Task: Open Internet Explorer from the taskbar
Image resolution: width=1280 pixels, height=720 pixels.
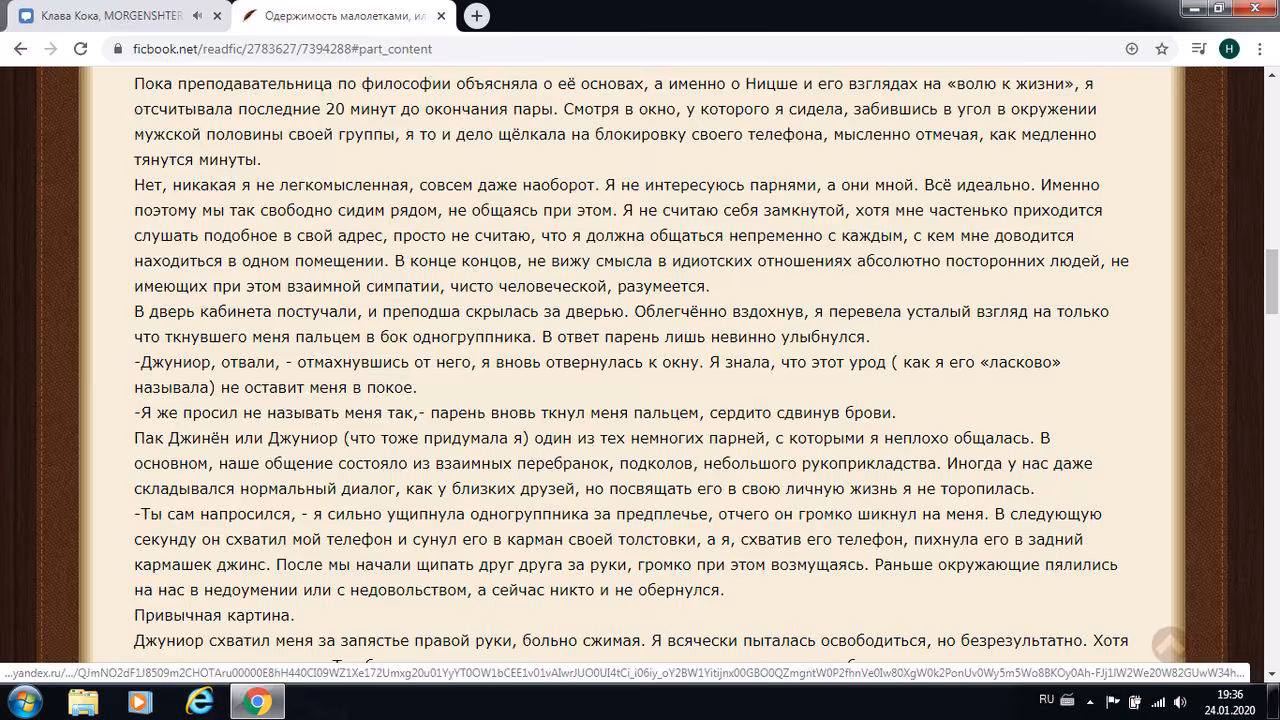Action: click(x=198, y=702)
